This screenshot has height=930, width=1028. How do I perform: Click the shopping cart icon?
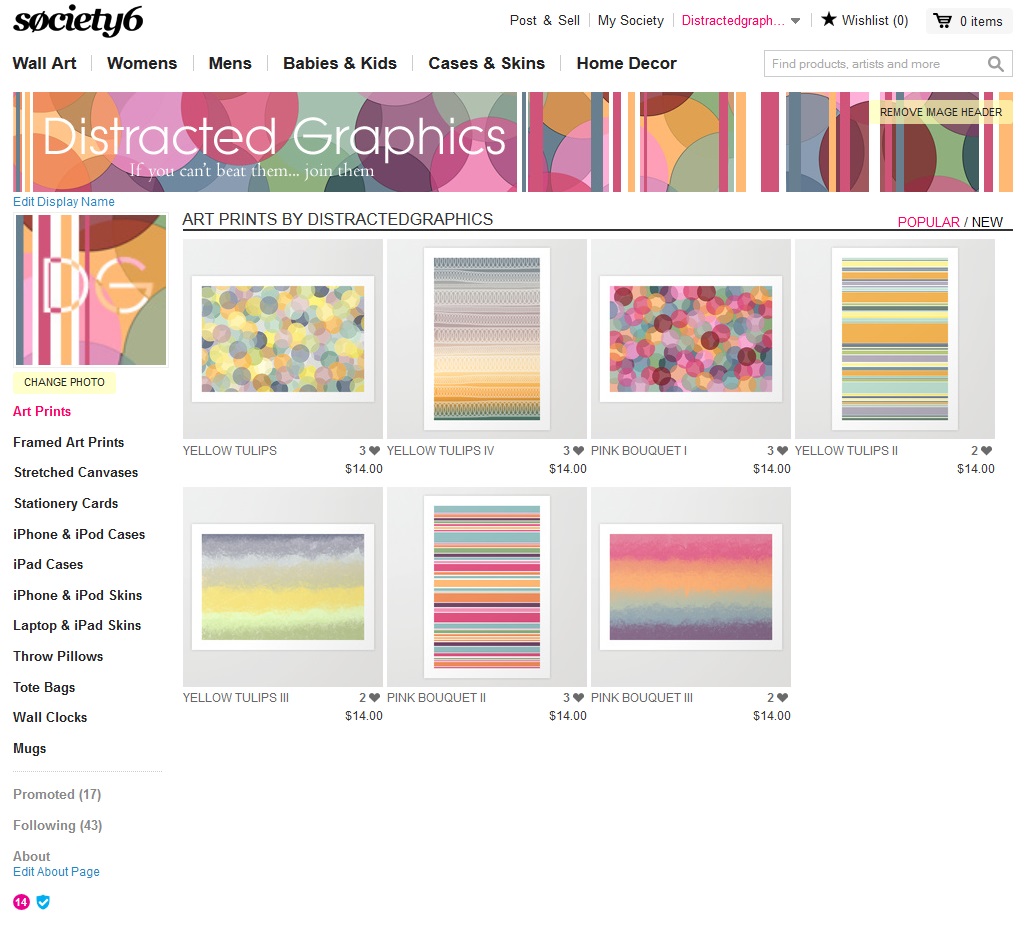point(943,21)
